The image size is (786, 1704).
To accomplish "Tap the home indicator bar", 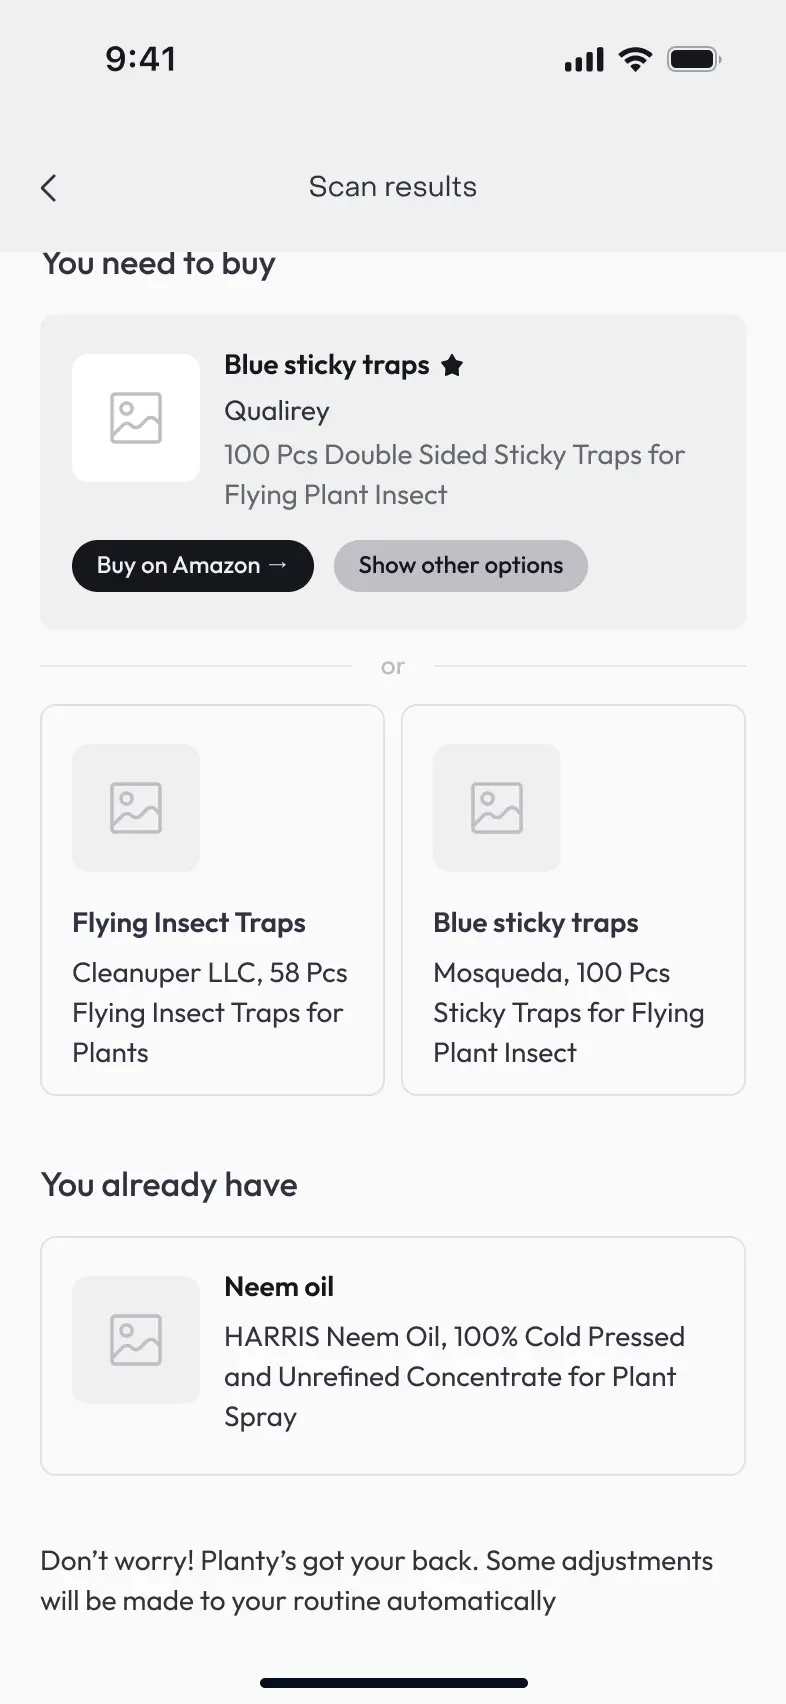I will [x=394, y=1683].
